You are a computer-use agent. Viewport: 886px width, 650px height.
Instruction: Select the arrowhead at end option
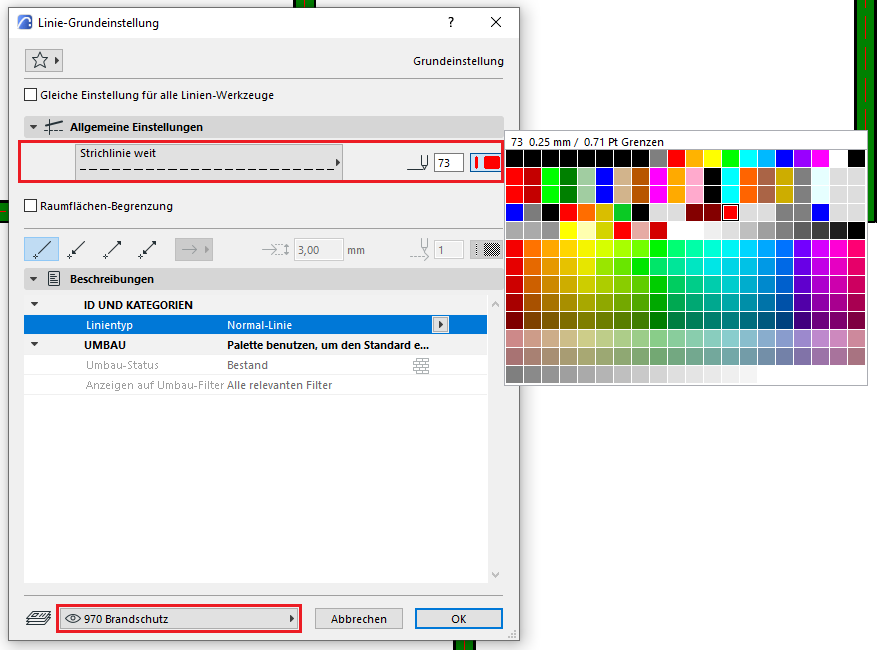click(111, 250)
